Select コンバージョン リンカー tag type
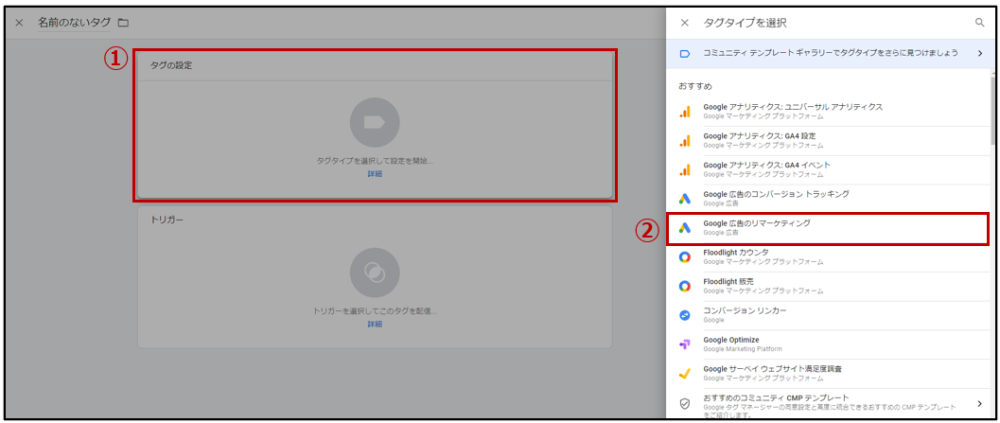 pos(830,315)
